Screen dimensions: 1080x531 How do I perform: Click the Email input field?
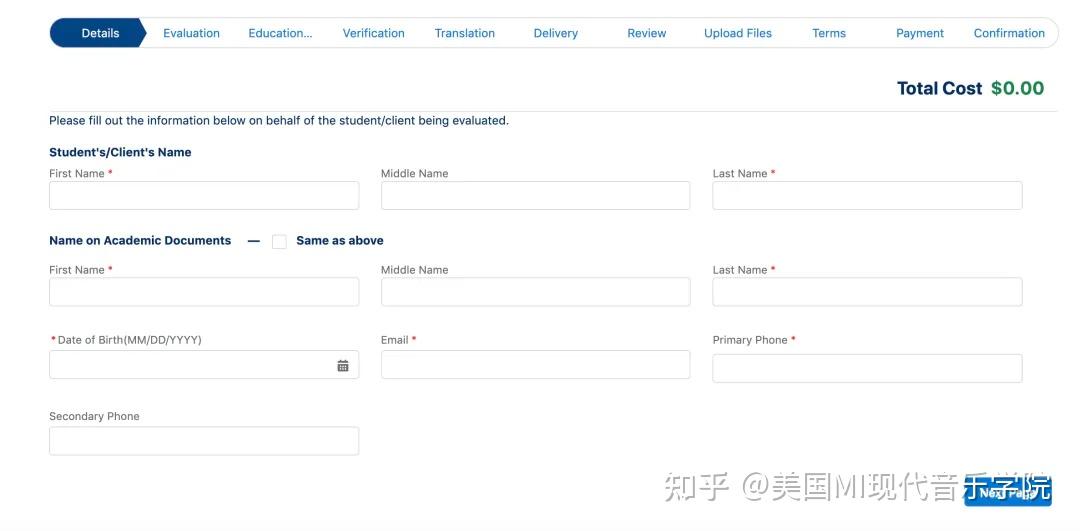point(535,365)
